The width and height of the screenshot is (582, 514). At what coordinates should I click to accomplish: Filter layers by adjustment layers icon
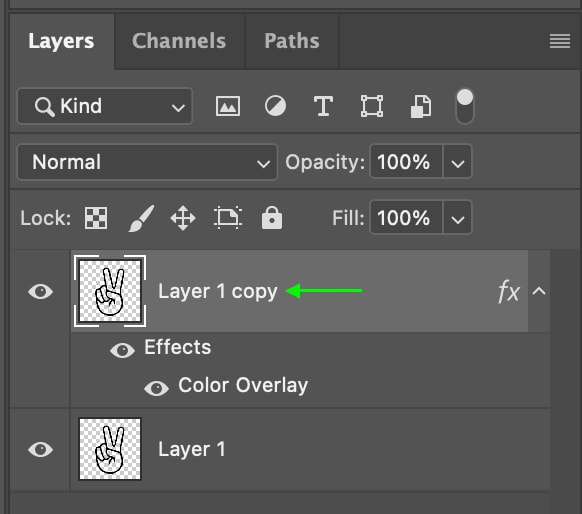[275, 106]
